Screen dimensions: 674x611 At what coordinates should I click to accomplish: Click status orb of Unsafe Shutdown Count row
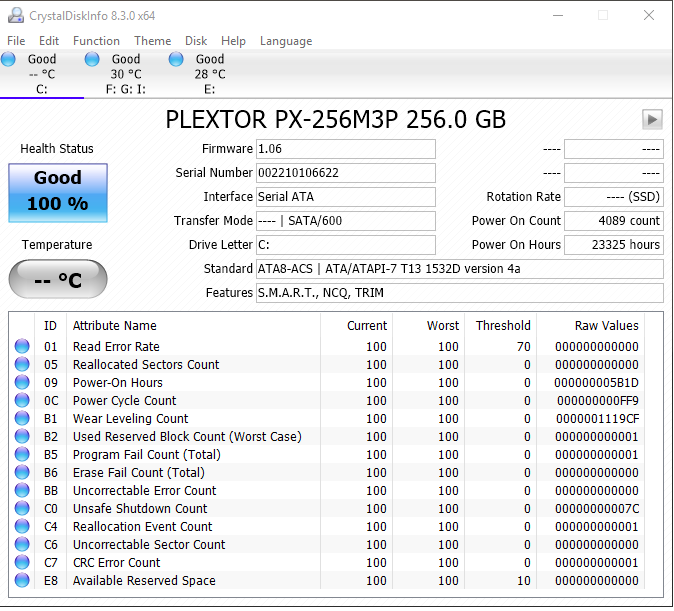[x=22, y=509]
